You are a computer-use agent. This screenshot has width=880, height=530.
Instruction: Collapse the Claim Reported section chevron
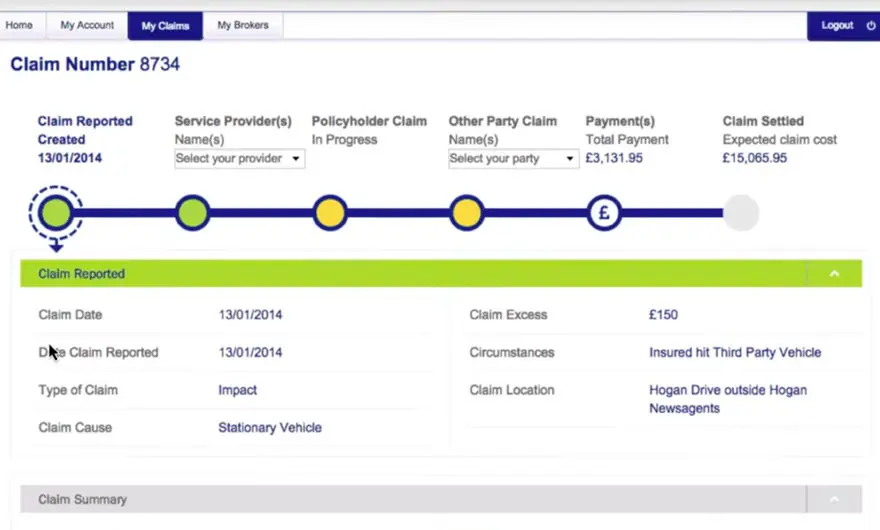click(834, 274)
